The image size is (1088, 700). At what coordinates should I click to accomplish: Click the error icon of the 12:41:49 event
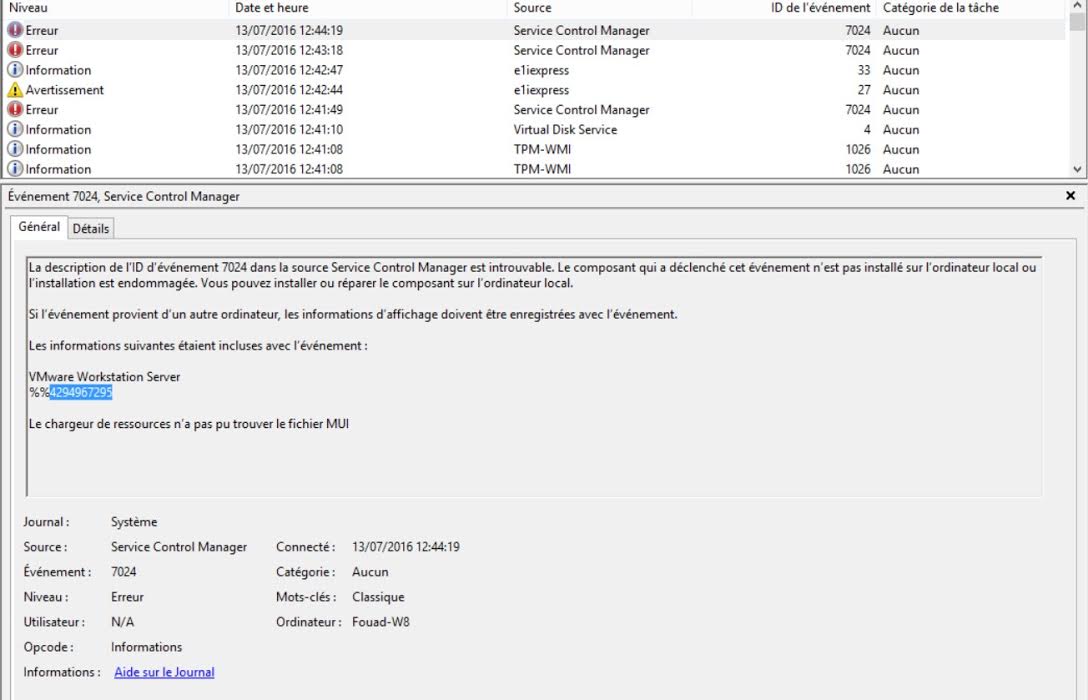15,110
